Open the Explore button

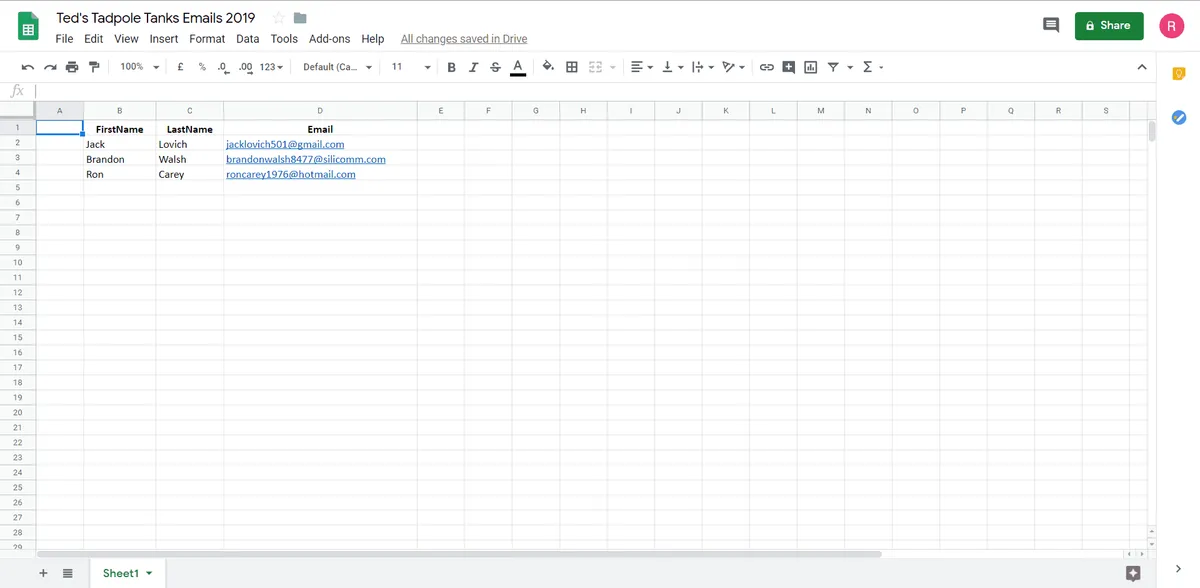click(1133, 573)
